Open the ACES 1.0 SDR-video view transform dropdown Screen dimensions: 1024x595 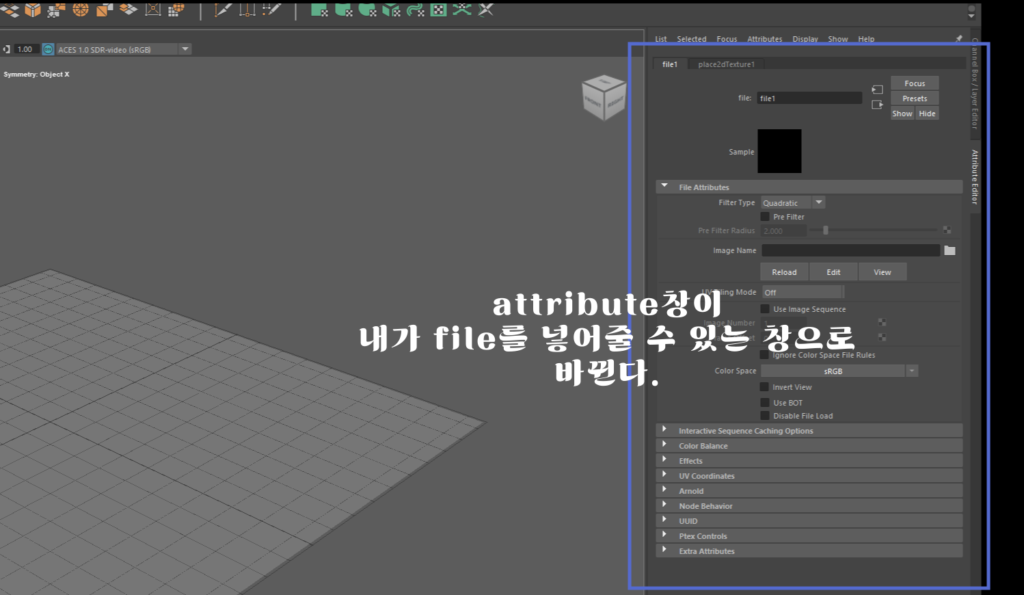123,49
